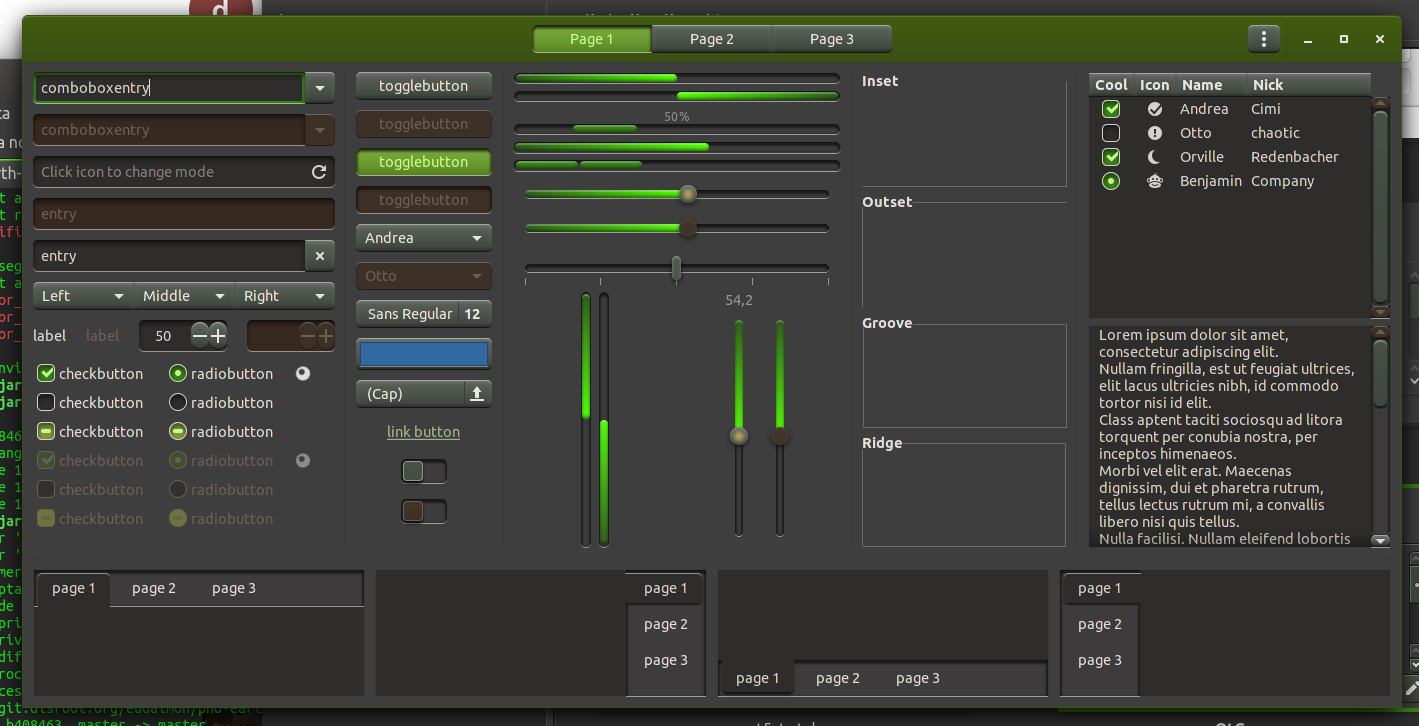
Task: Click the checkmark circle icon in Andrea row
Action: coord(1155,109)
